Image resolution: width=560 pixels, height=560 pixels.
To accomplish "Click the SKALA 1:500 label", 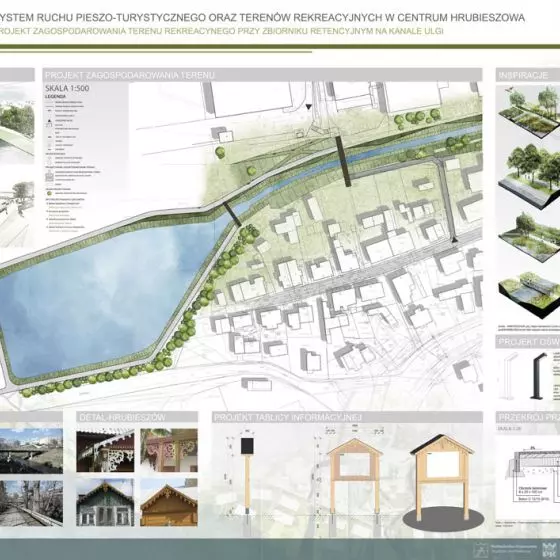I will click(67, 88).
